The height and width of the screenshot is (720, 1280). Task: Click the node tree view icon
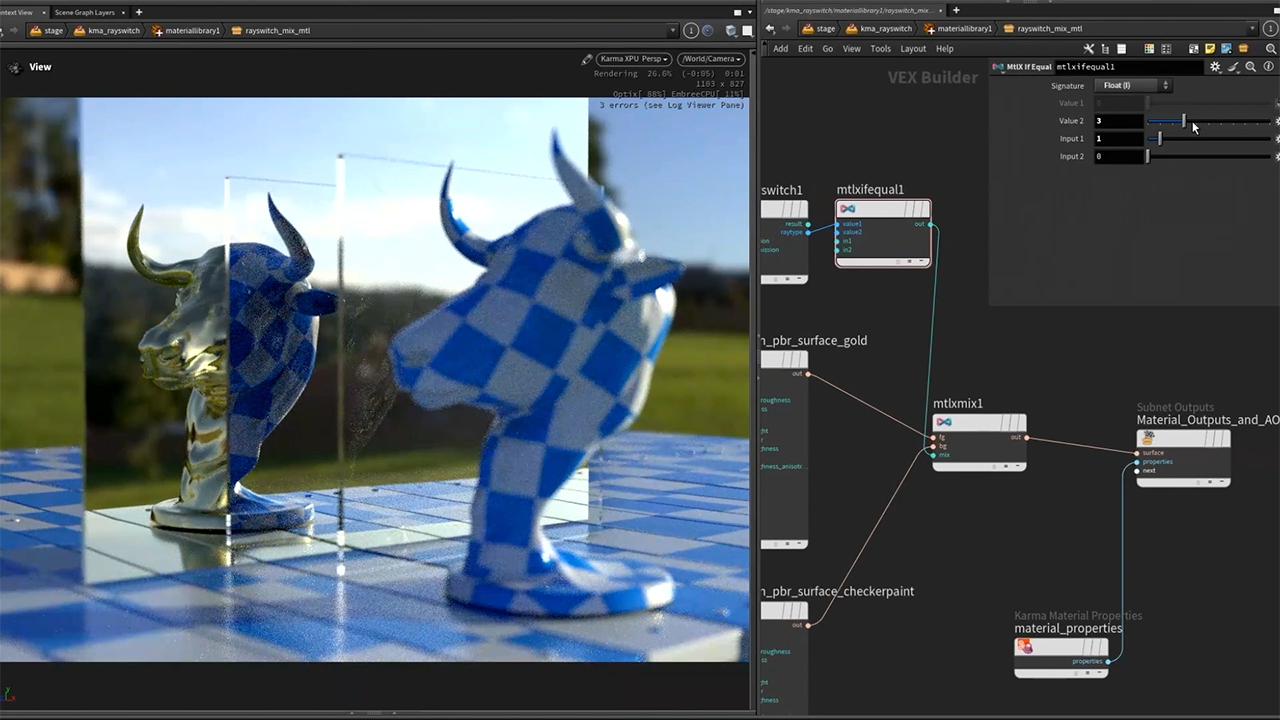(x=1105, y=48)
